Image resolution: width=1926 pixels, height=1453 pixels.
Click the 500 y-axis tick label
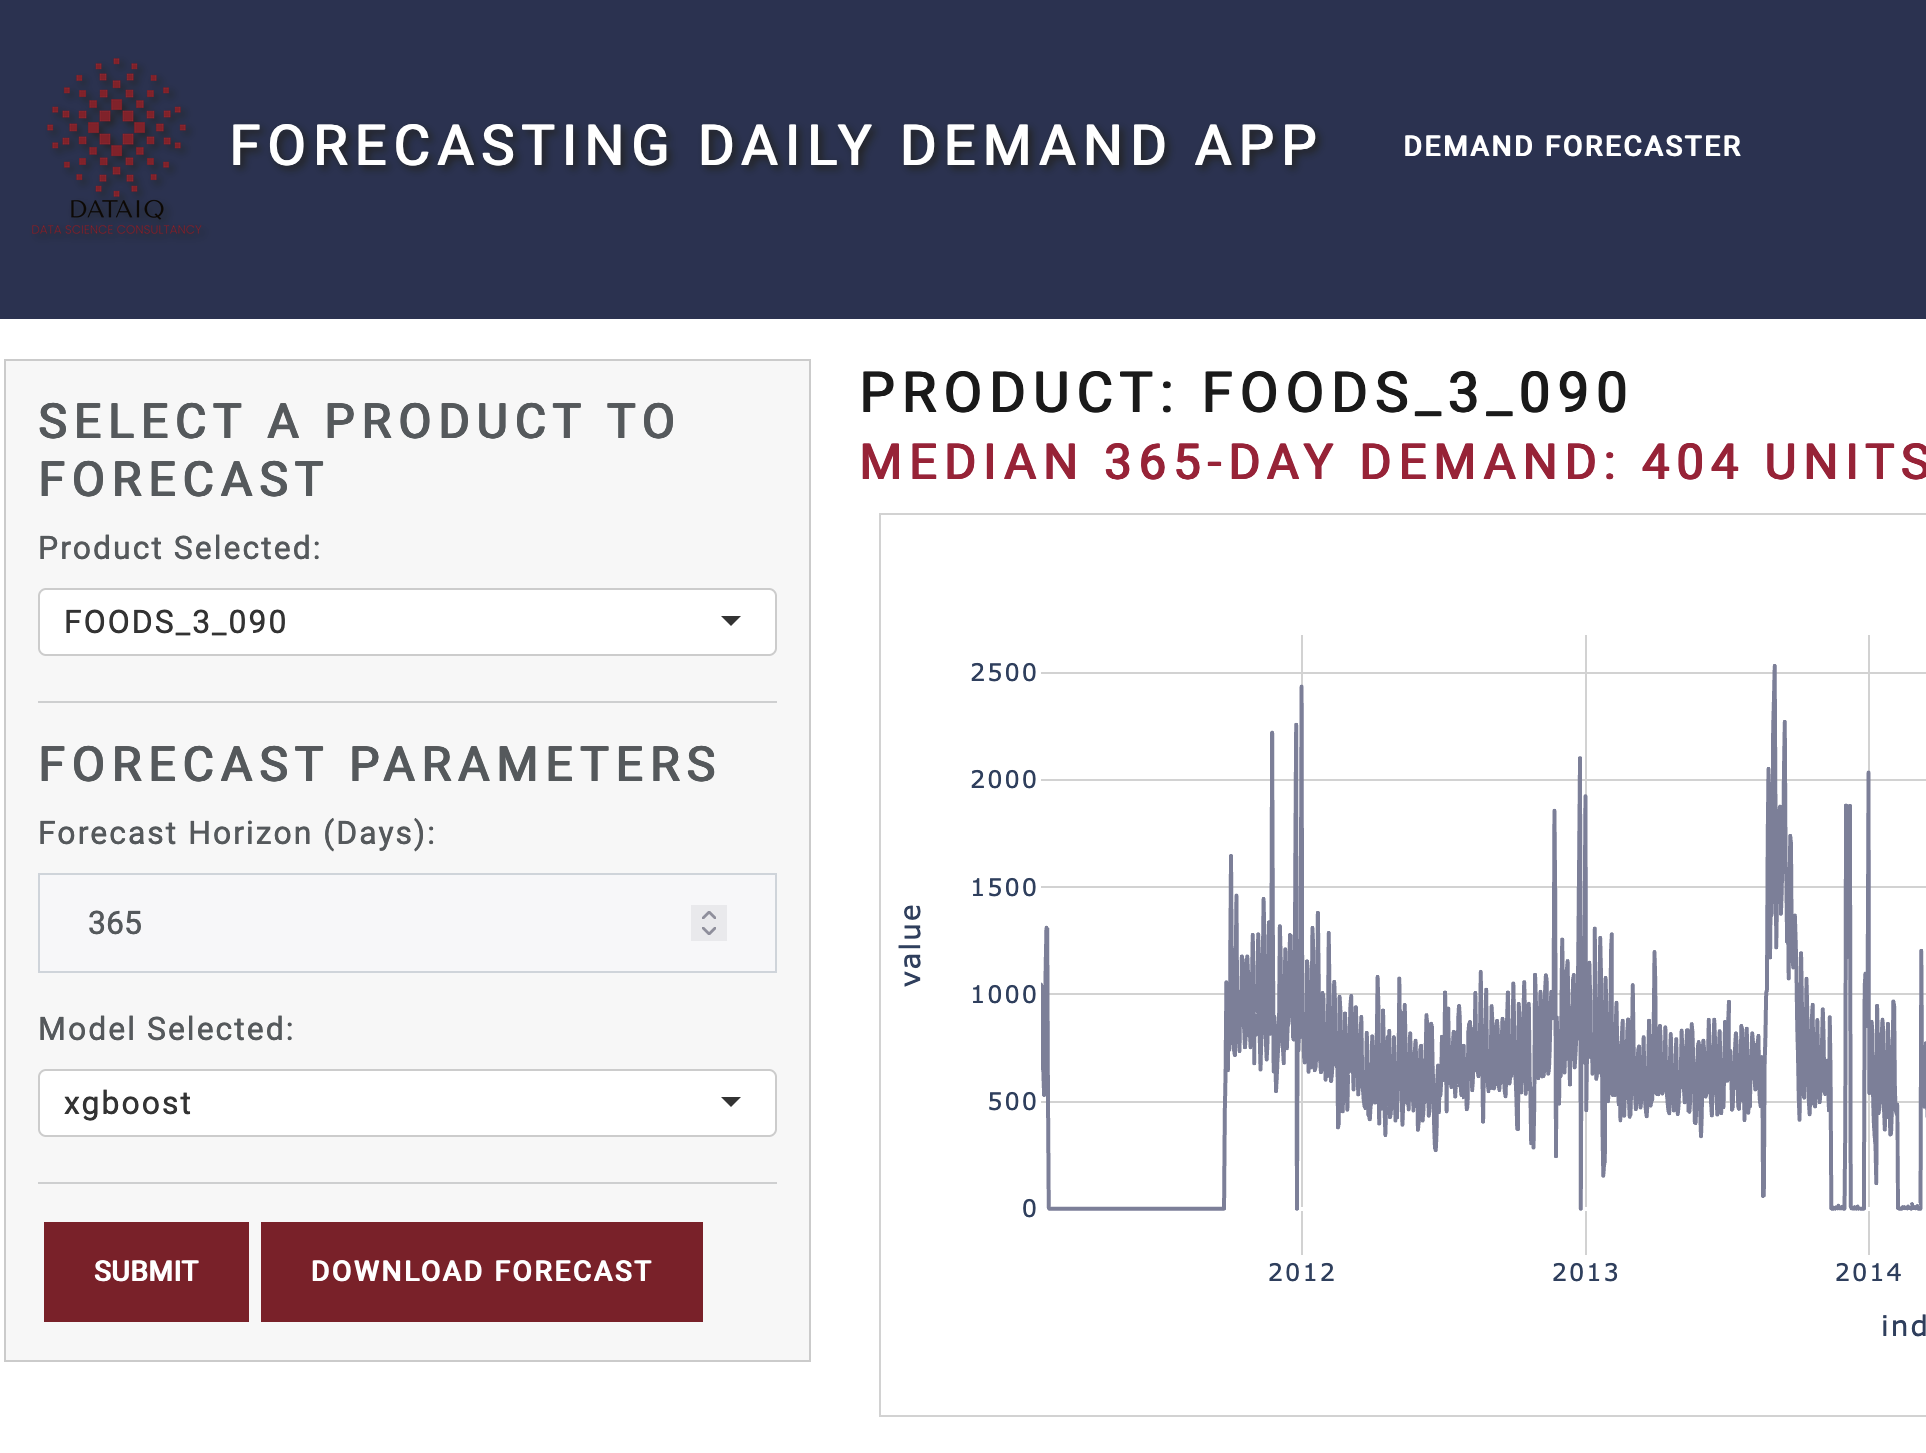pos(1012,1101)
